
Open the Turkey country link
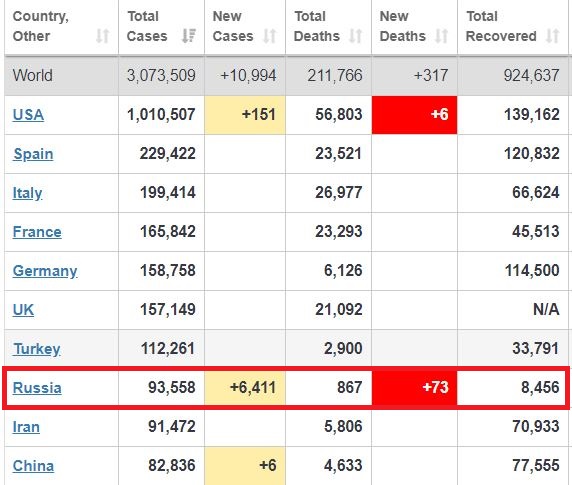(36, 349)
